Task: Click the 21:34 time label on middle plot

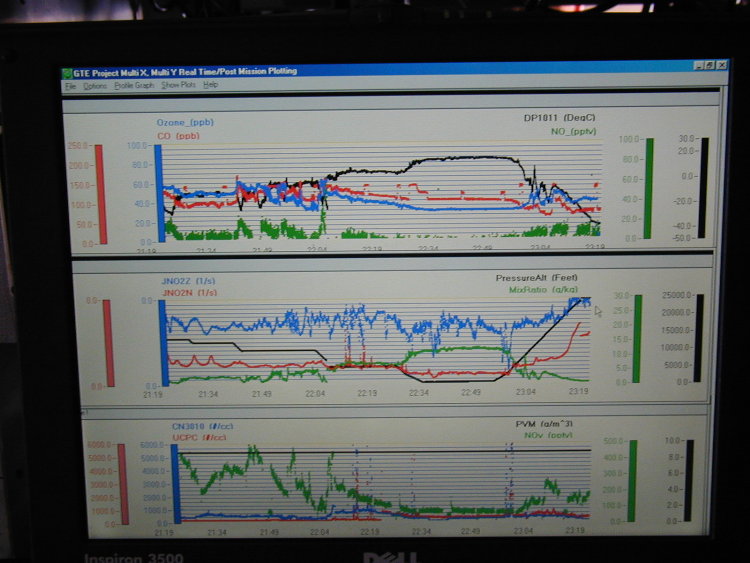Action: pyautogui.click(x=208, y=394)
